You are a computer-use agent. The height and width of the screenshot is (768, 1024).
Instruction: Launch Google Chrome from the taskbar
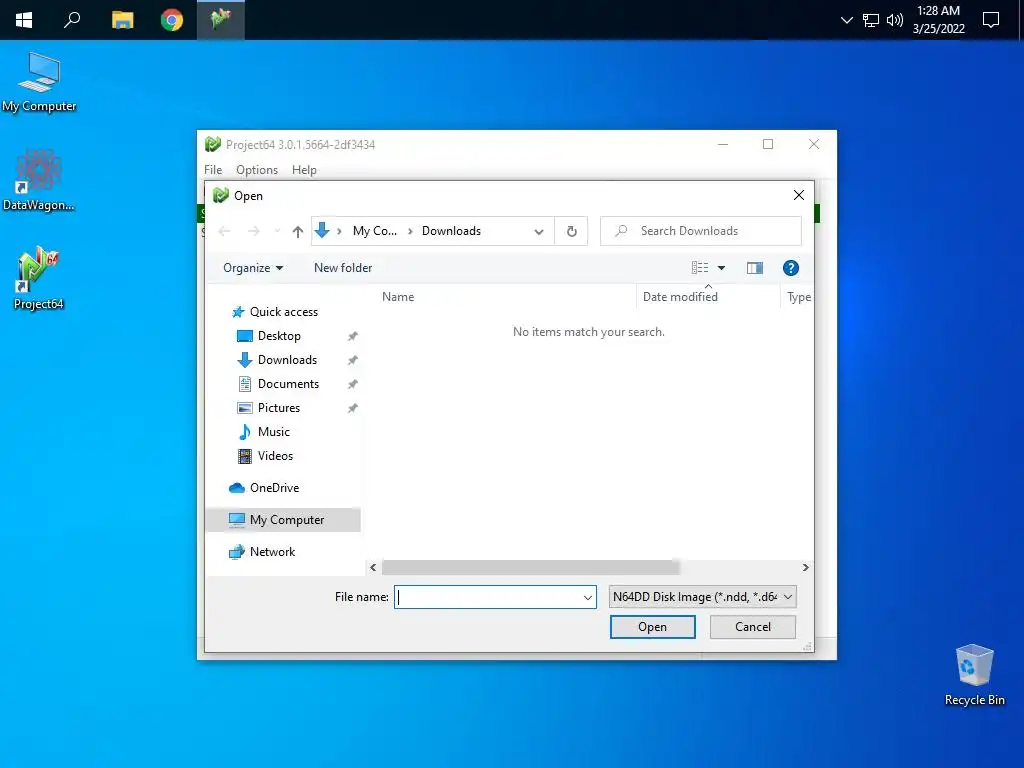172,20
